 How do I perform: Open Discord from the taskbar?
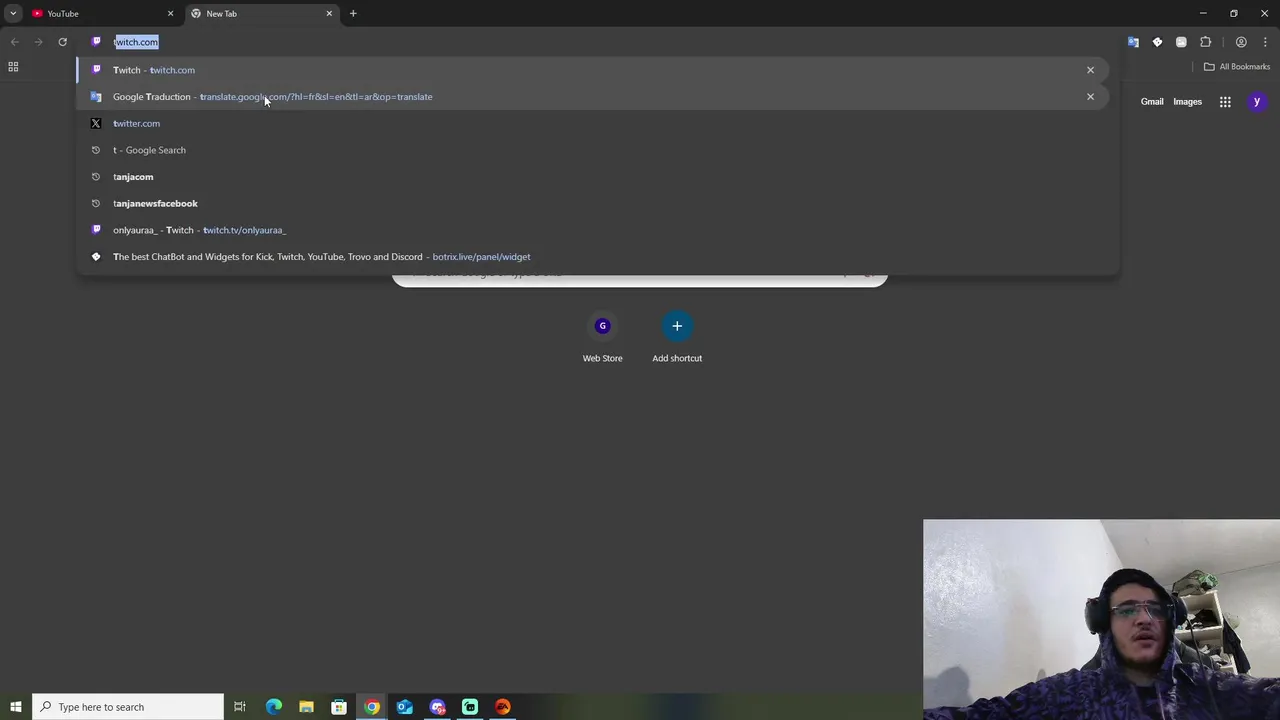pos(437,707)
